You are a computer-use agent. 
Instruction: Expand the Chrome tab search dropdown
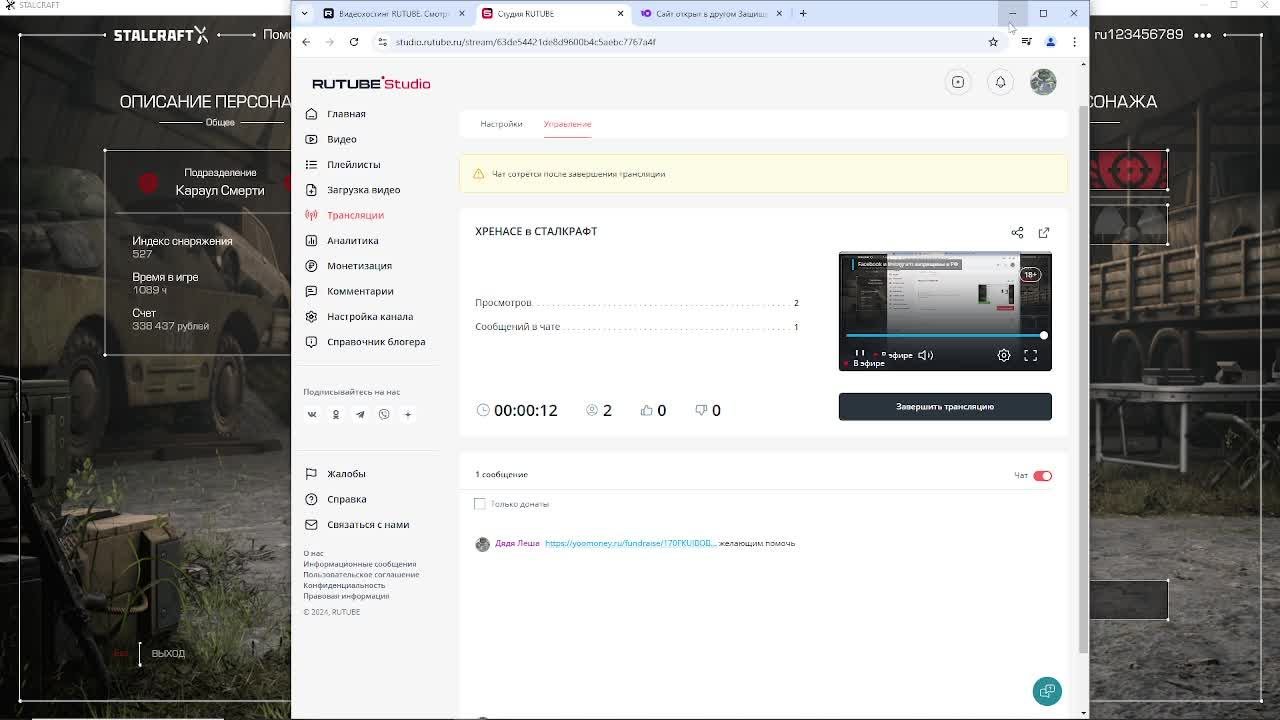tap(304, 14)
